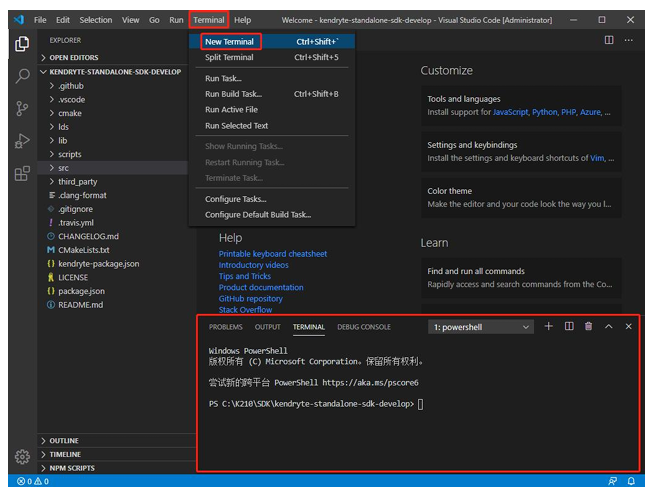Open the Search view in activity bar
652x492 pixels.
22,76
